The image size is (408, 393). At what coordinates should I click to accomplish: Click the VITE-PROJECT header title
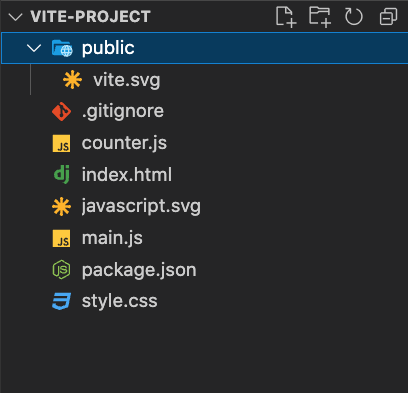tap(90, 17)
